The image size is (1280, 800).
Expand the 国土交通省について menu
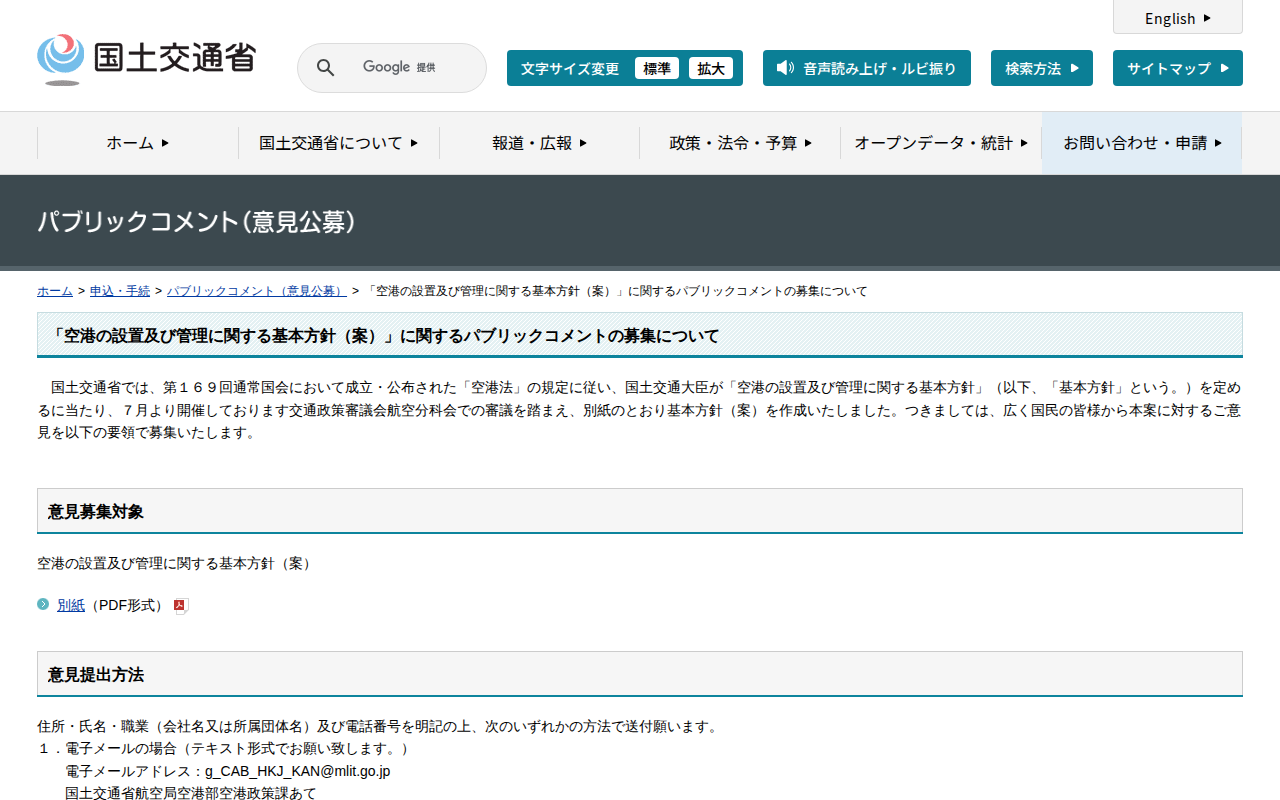tap(338, 143)
